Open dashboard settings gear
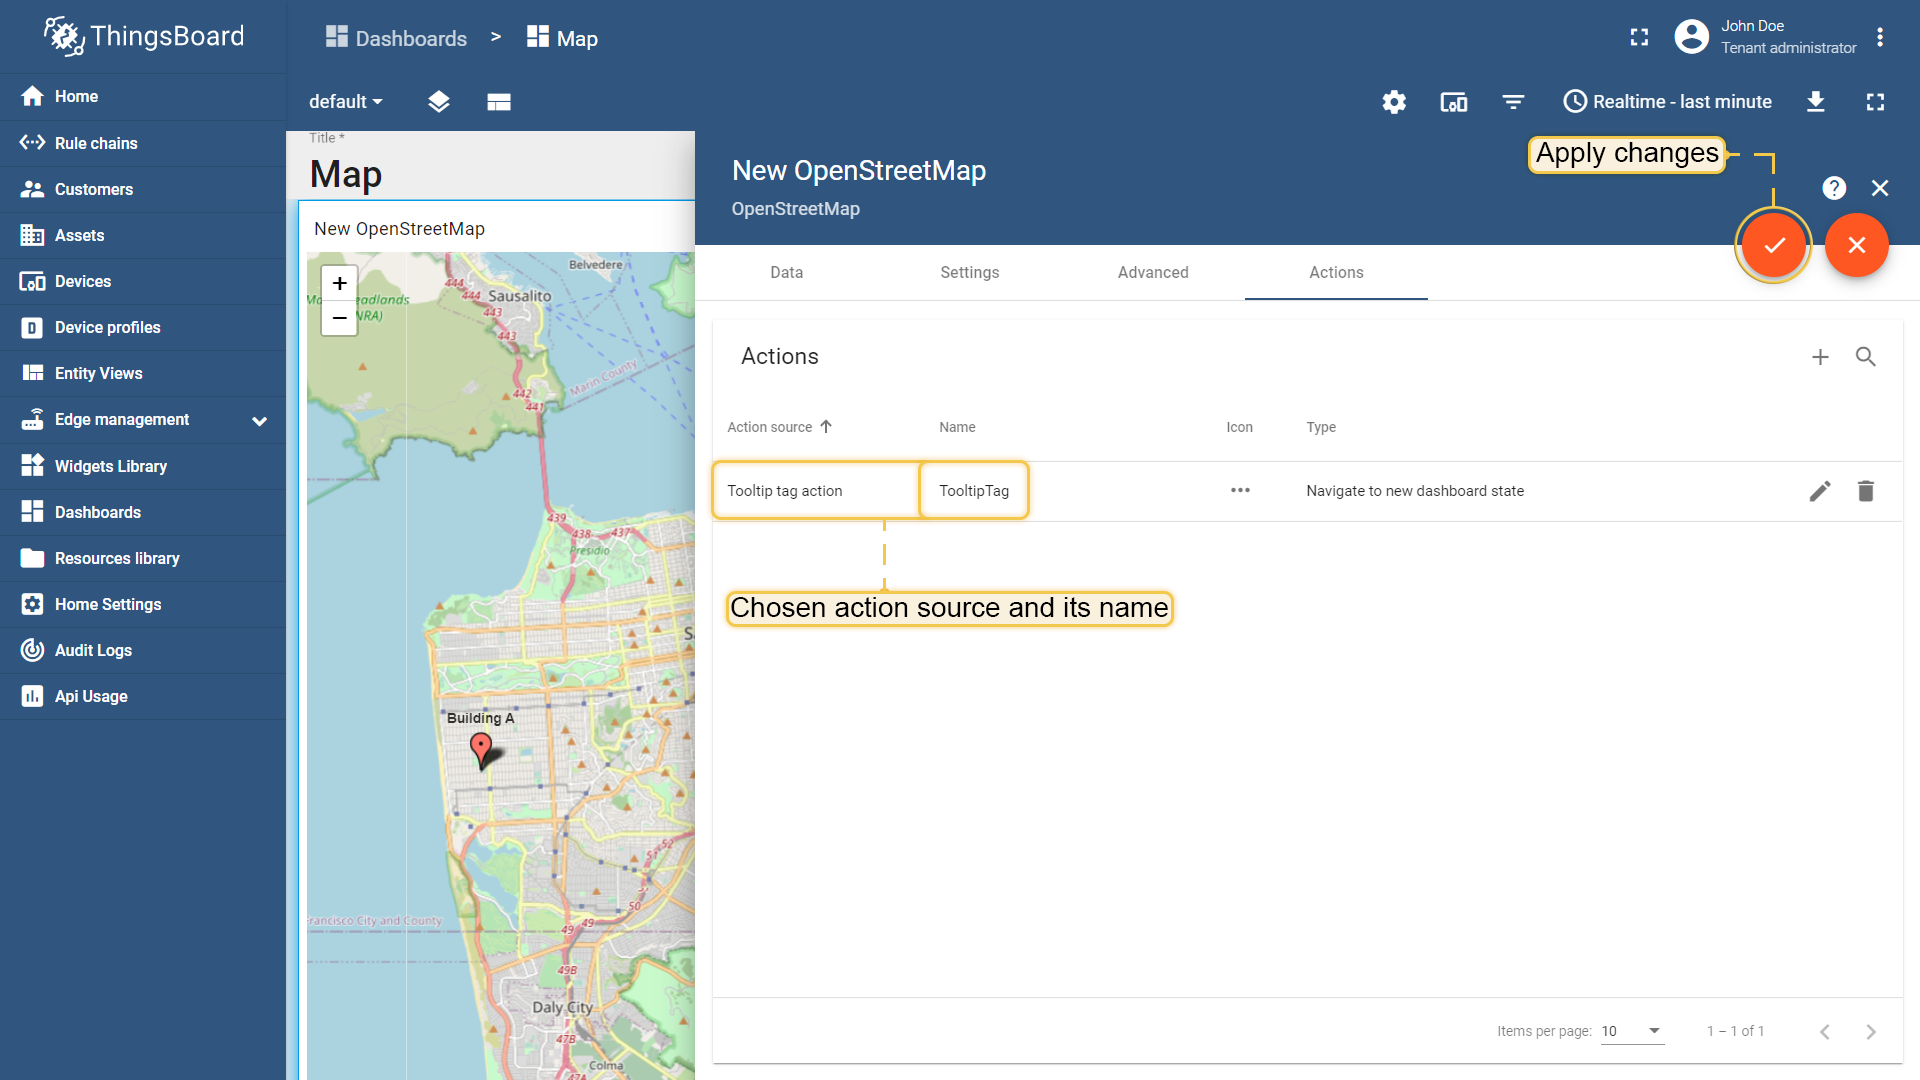This screenshot has width=1920, height=1080. pyautogui.click(x=1394, y=102)
